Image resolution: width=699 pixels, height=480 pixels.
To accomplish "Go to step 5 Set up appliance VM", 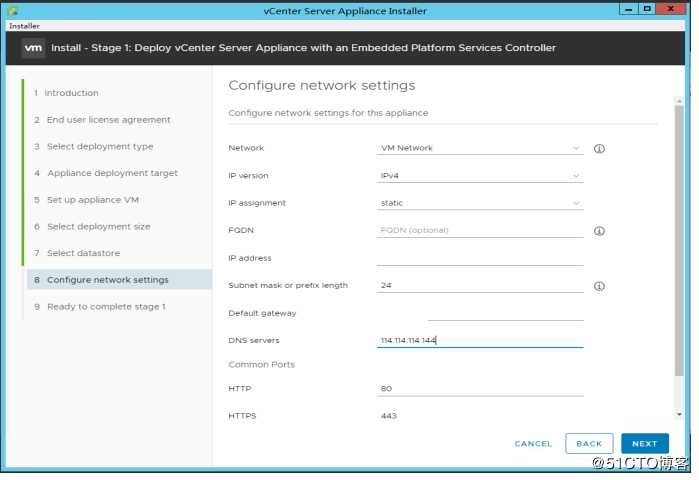I will tap(86, 200).
